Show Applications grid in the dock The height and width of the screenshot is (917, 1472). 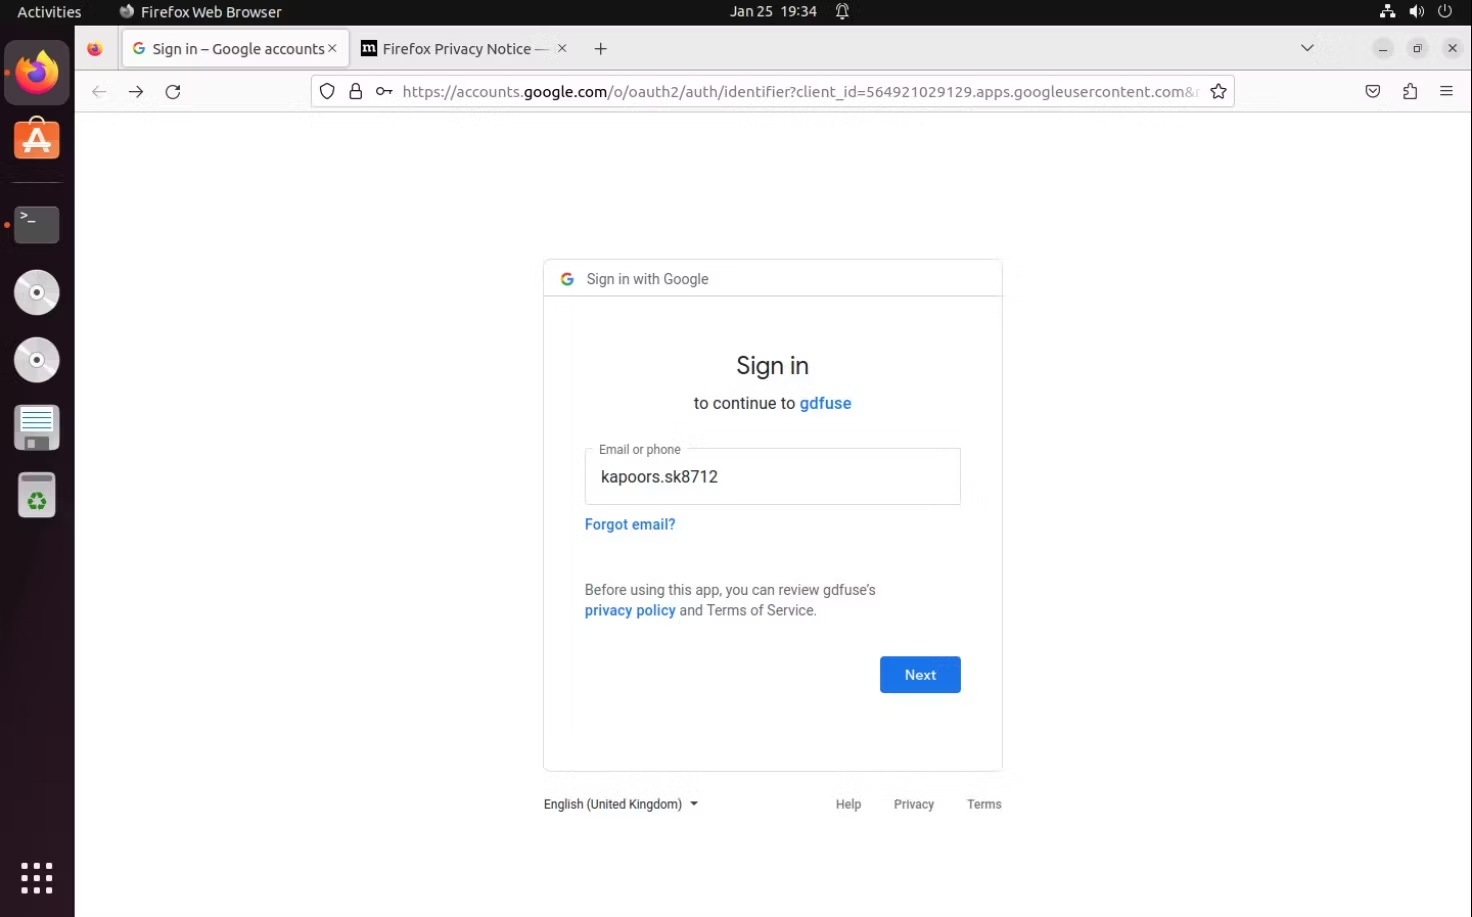[37, 878]
